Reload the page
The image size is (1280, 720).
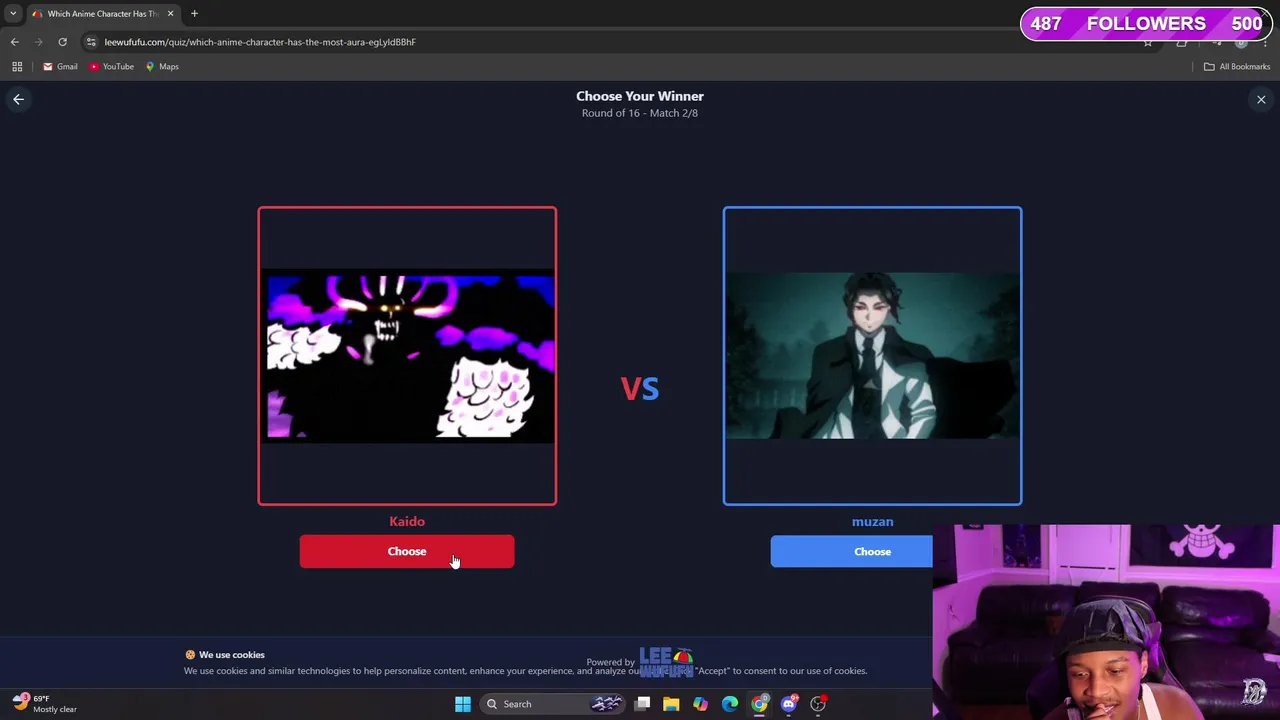point(62,42)
